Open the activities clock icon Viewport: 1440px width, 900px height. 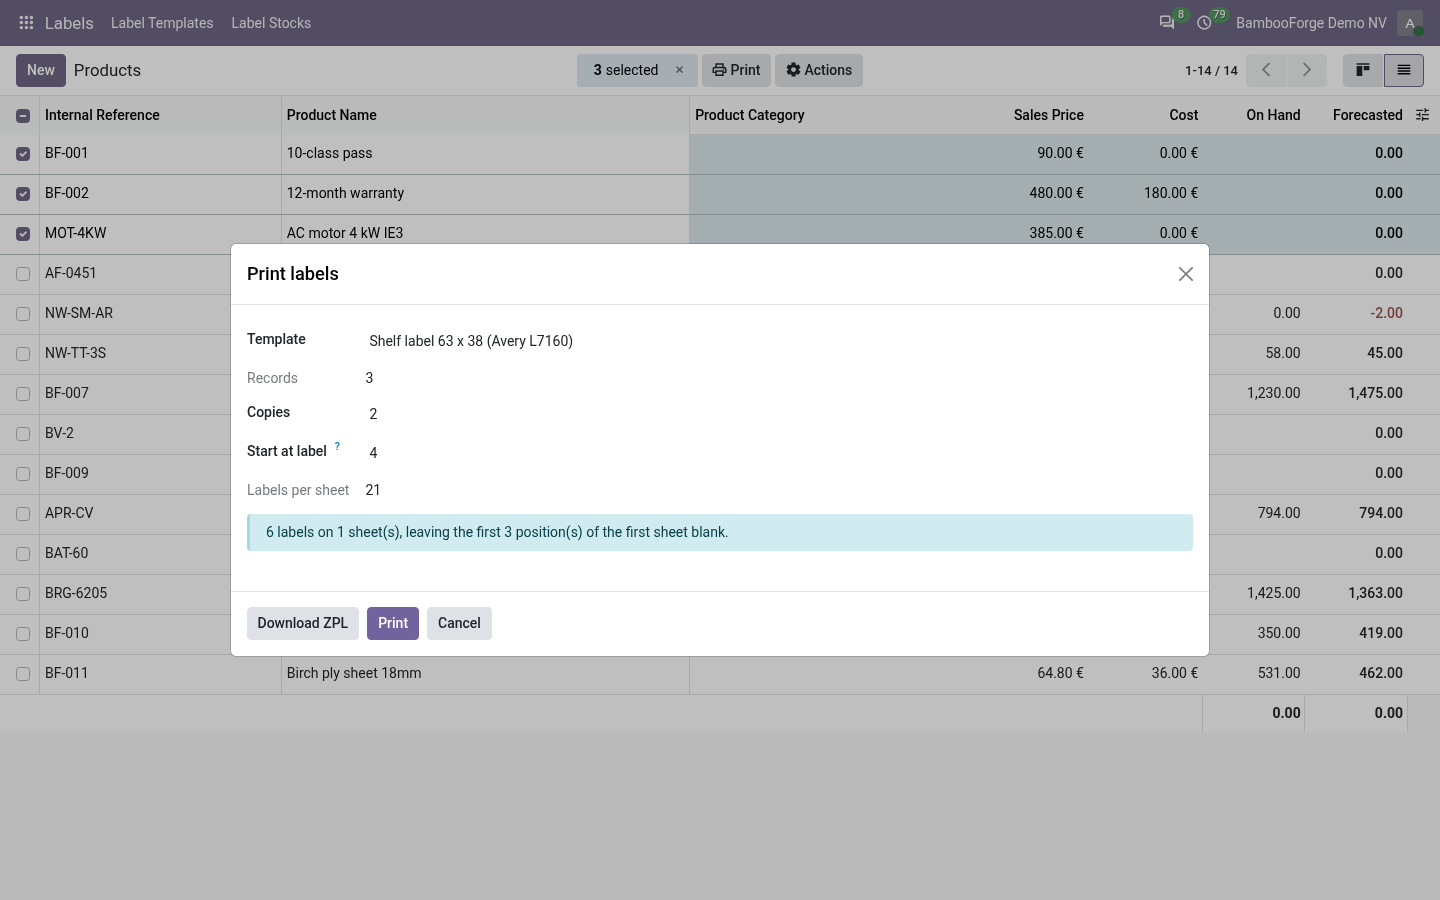[x=1205, y=23]
